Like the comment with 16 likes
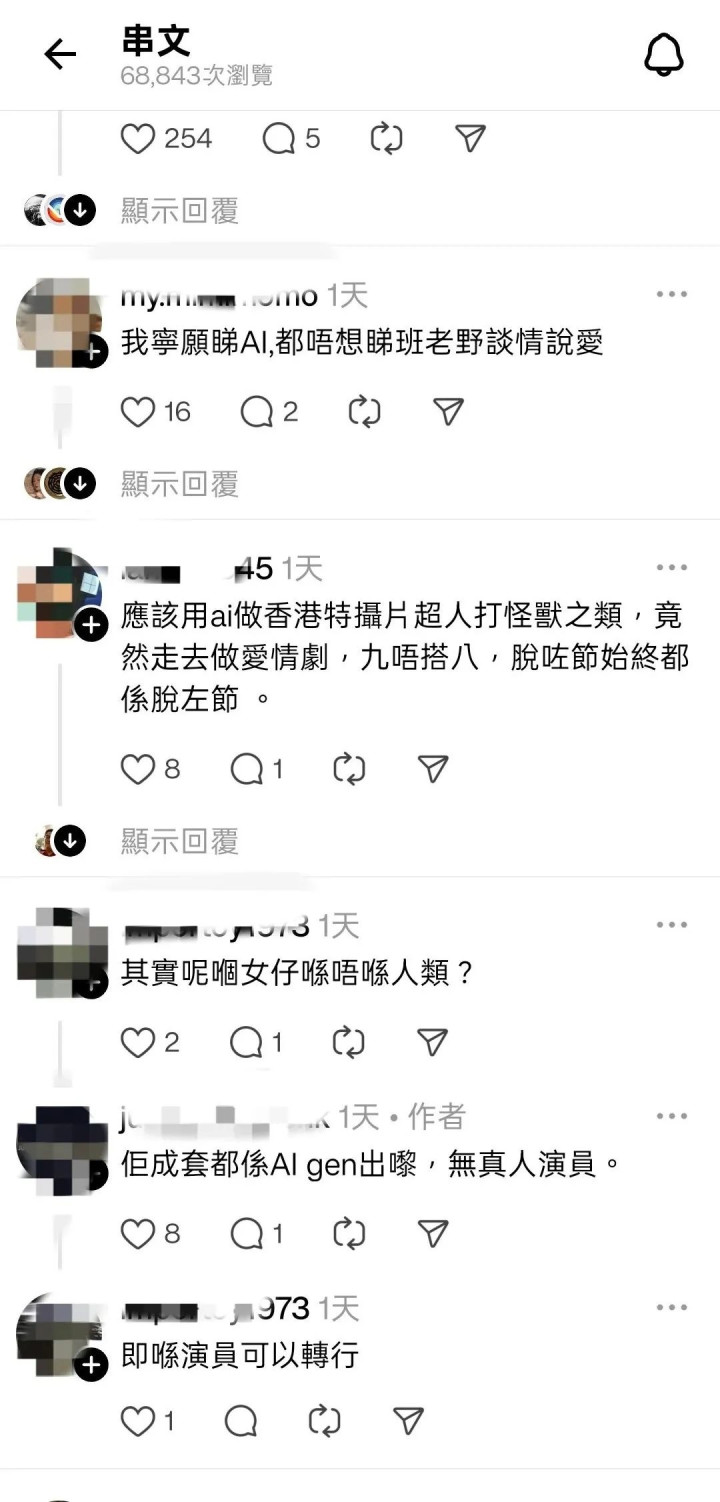This screenshot has width=720, height=1502. coord(138,412)
